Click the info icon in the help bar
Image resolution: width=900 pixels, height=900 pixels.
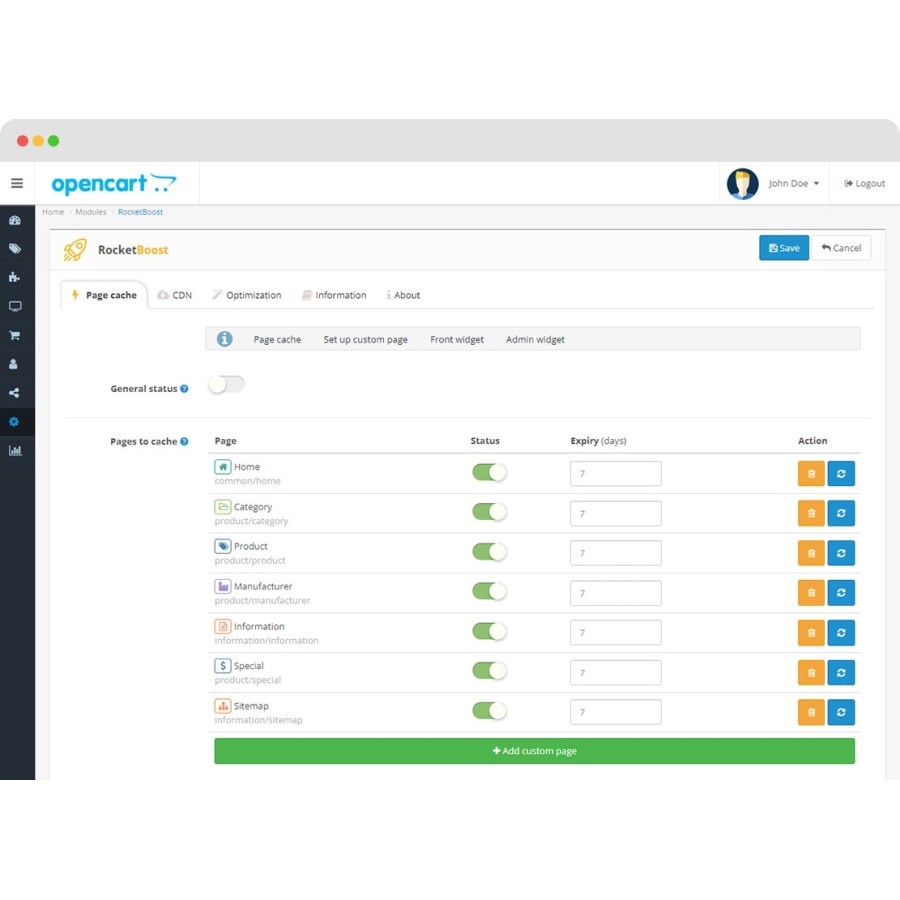(x=224, y=339)
